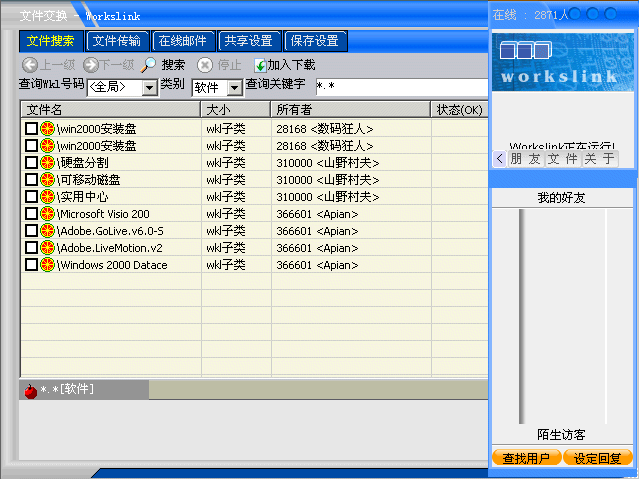The image size is (639, 479).
Task: Click orange icon of 硬盘分割 row
Action: tap(47, 162)
